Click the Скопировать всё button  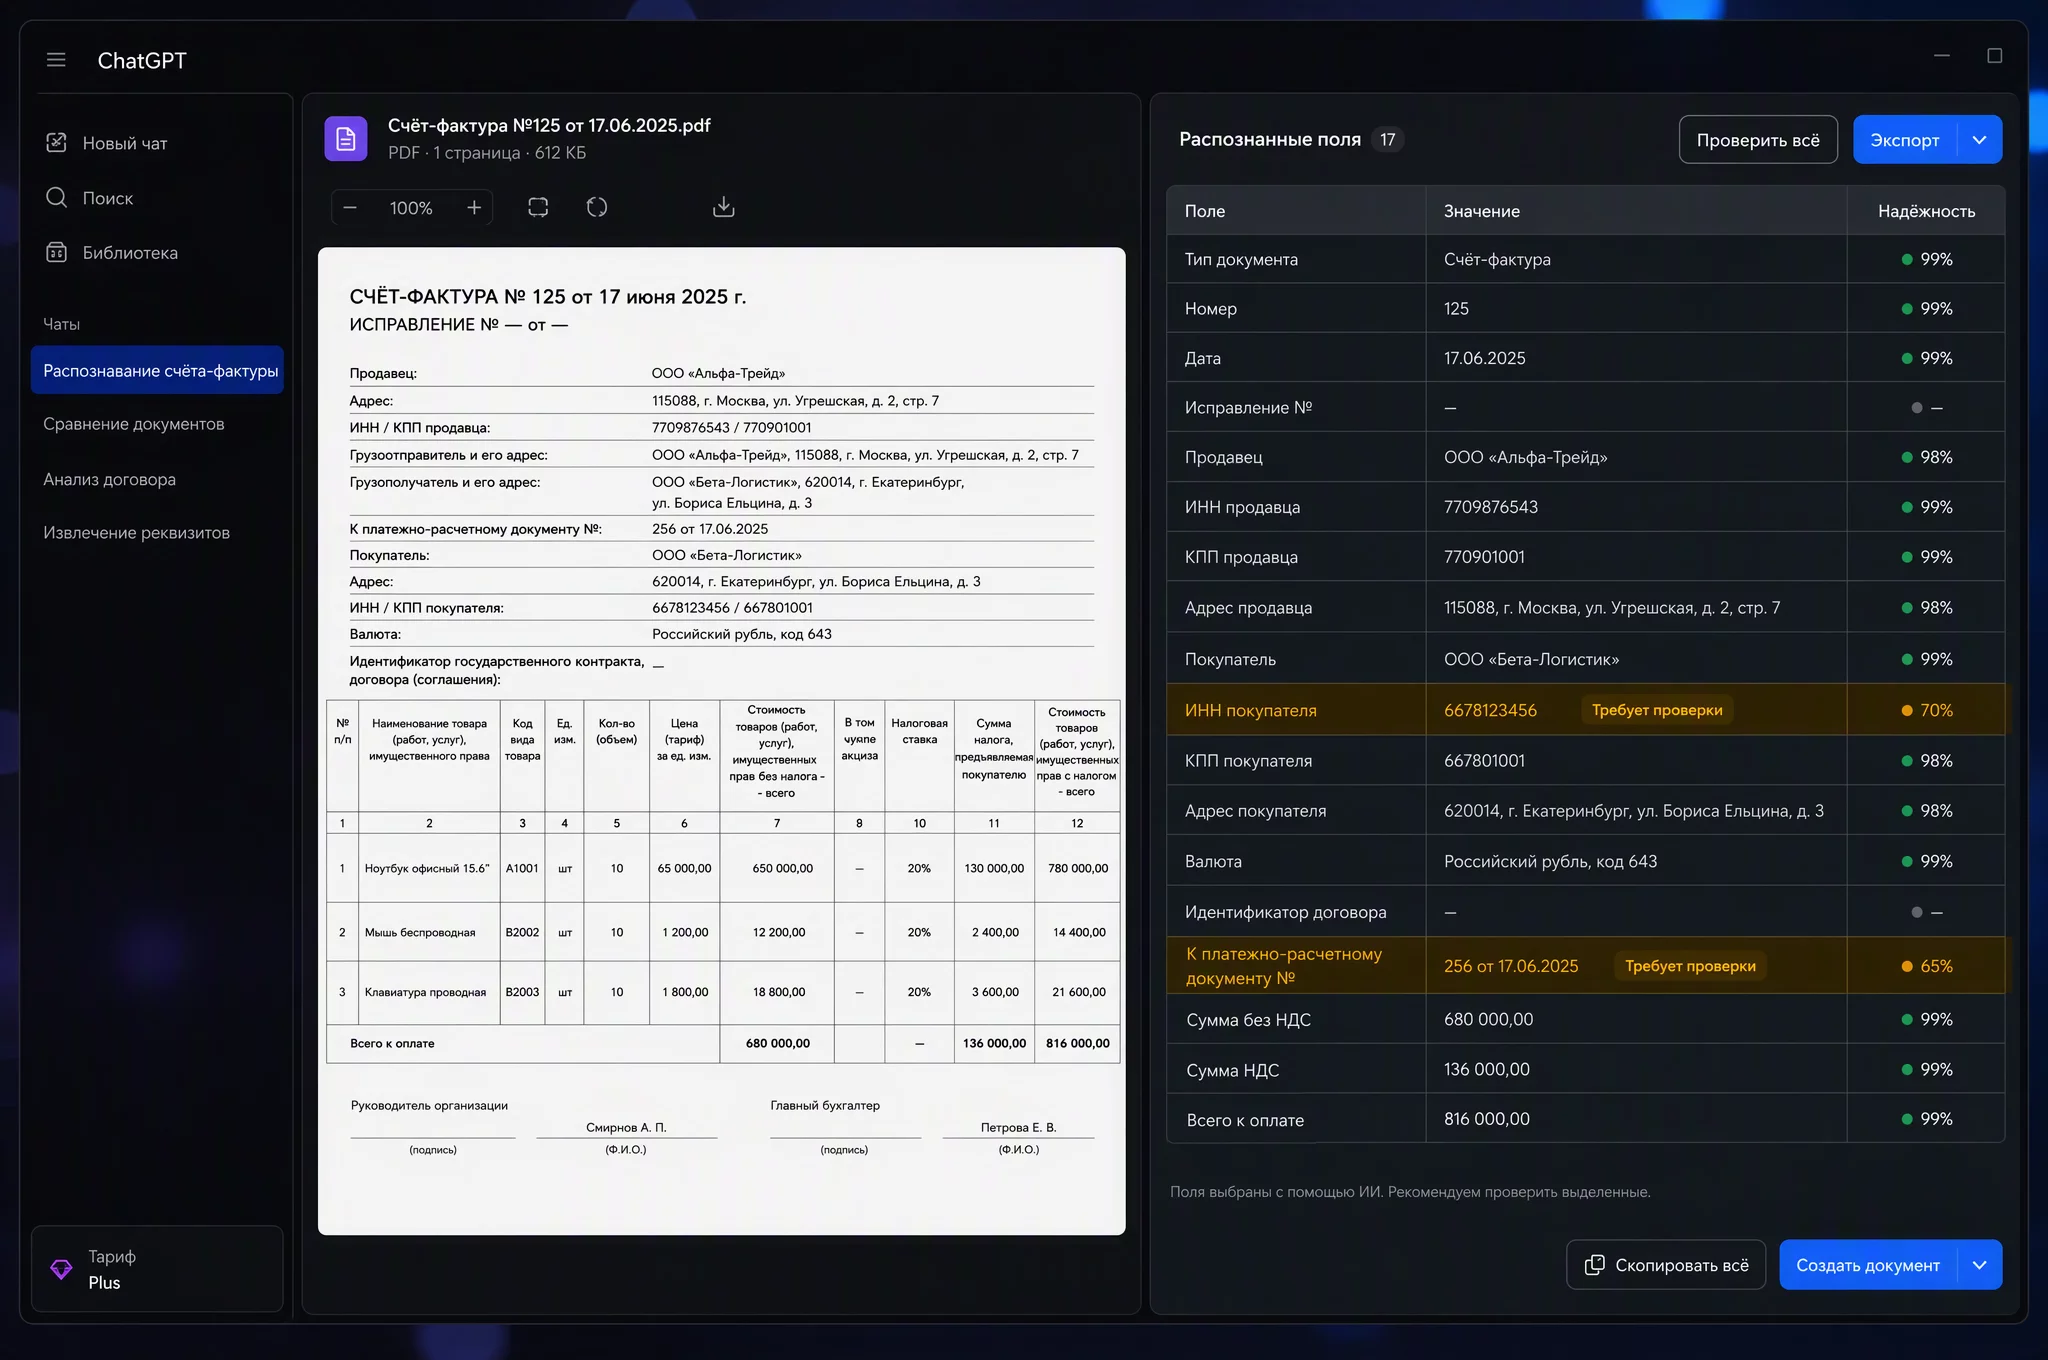pos(1666,1265)
